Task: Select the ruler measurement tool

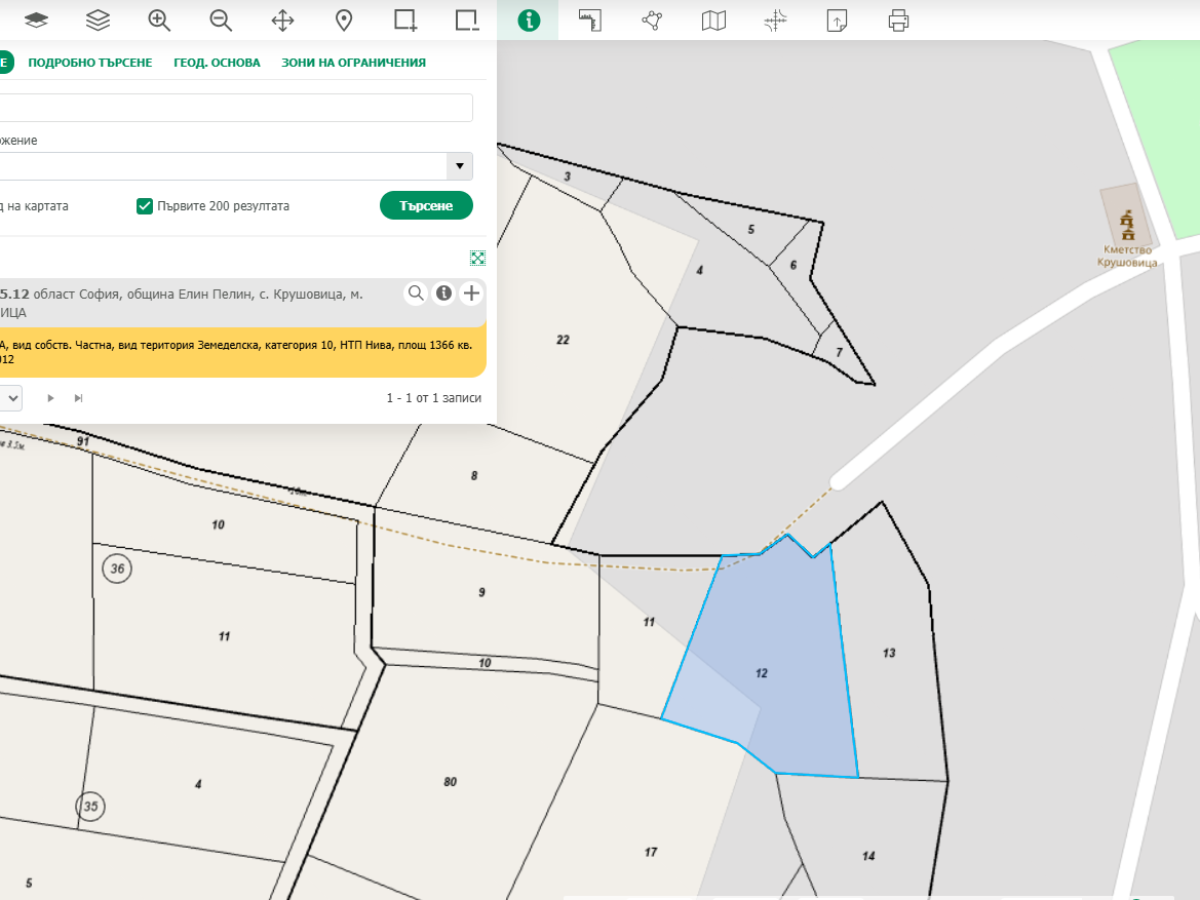Action: [x=591, y=20]
